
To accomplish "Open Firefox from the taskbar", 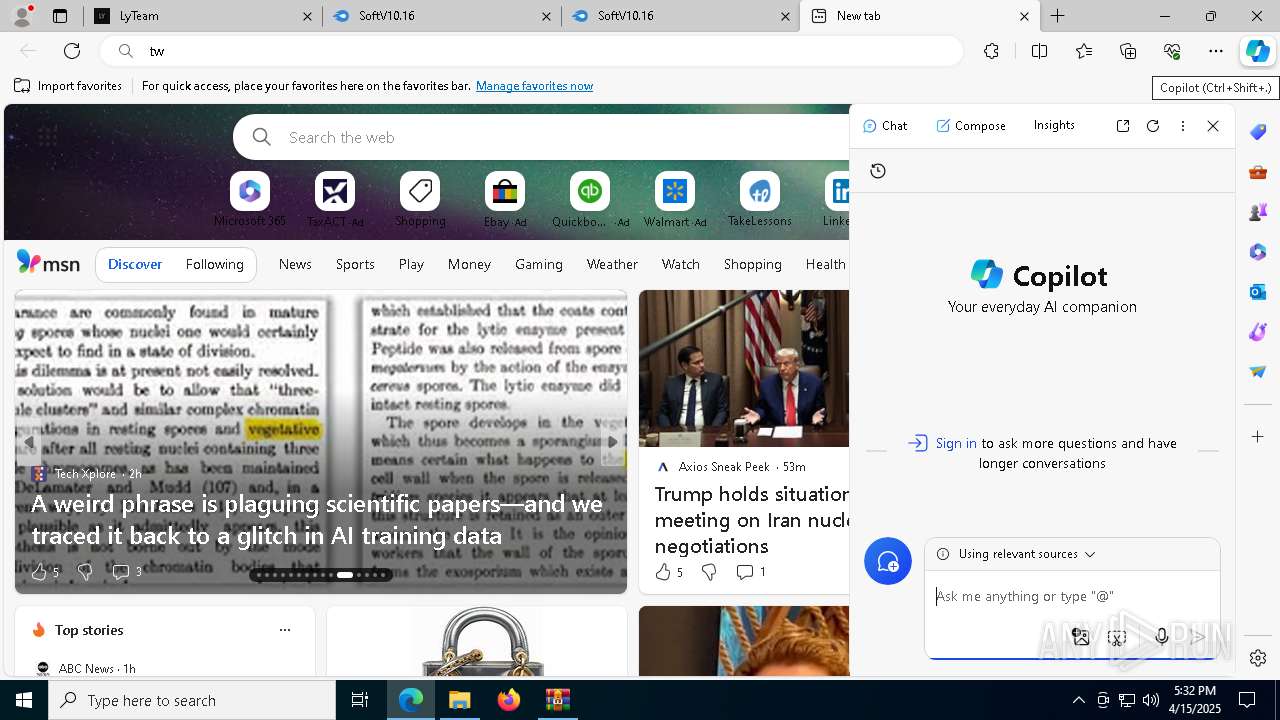I will [509, 700].
